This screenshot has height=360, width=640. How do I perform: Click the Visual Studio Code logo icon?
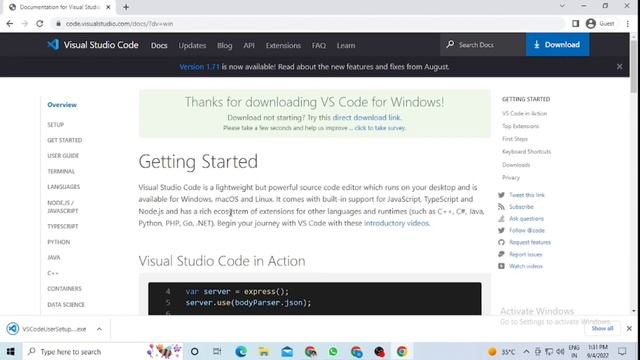pos(53,44)
